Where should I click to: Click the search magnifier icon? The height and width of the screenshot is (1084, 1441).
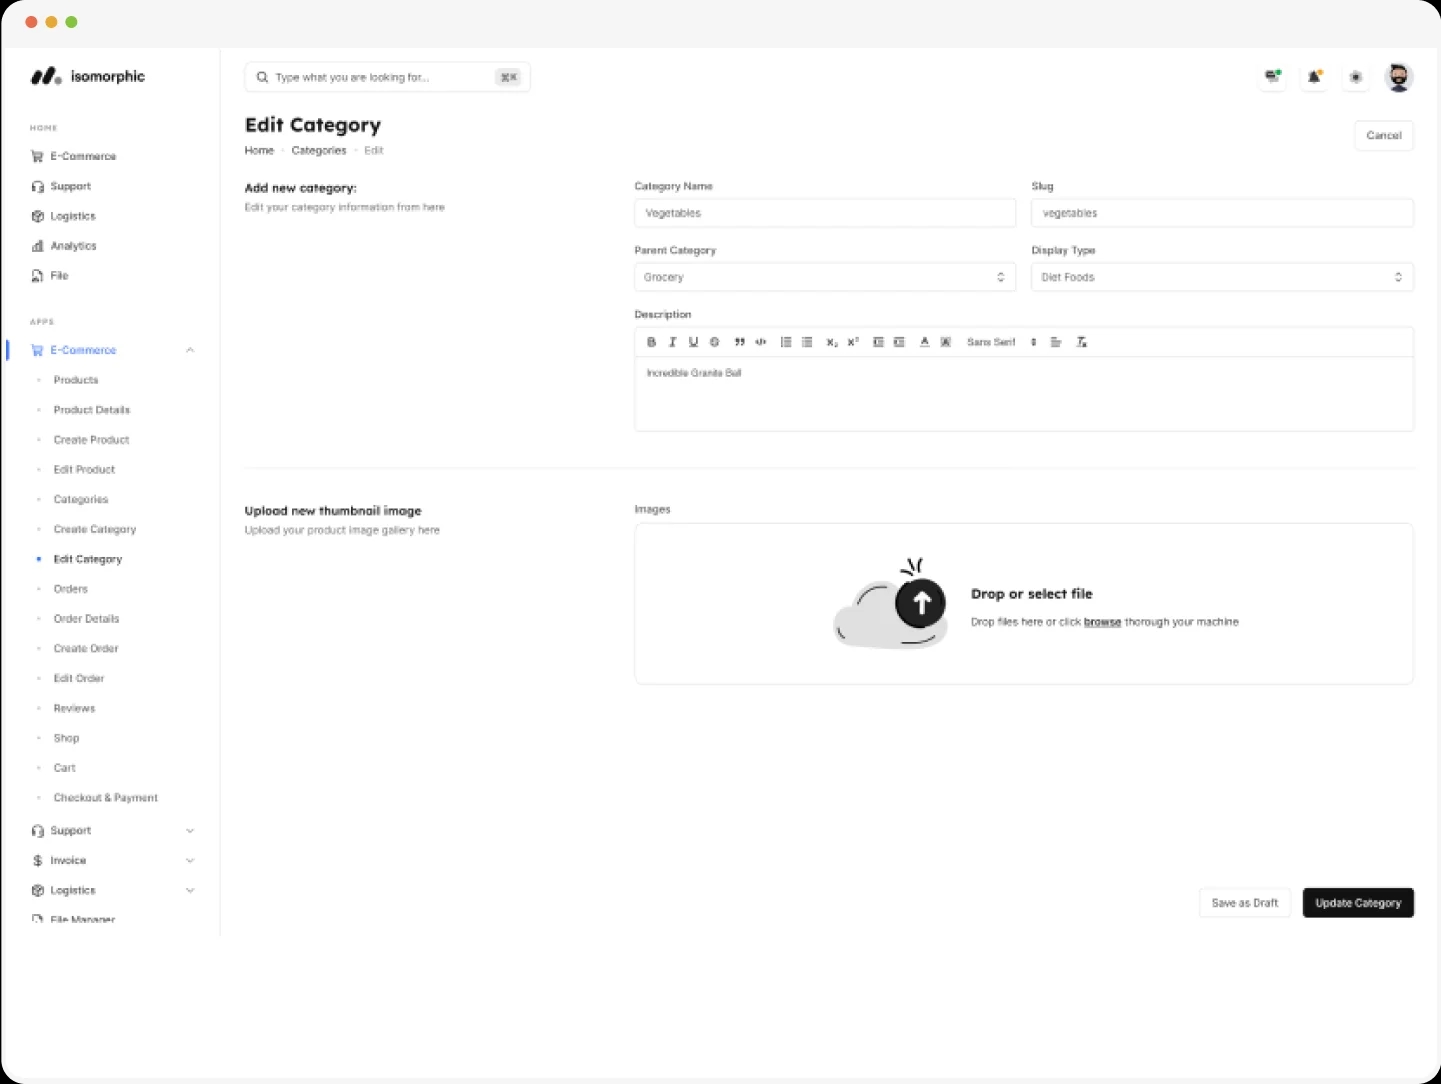[262, 77]
